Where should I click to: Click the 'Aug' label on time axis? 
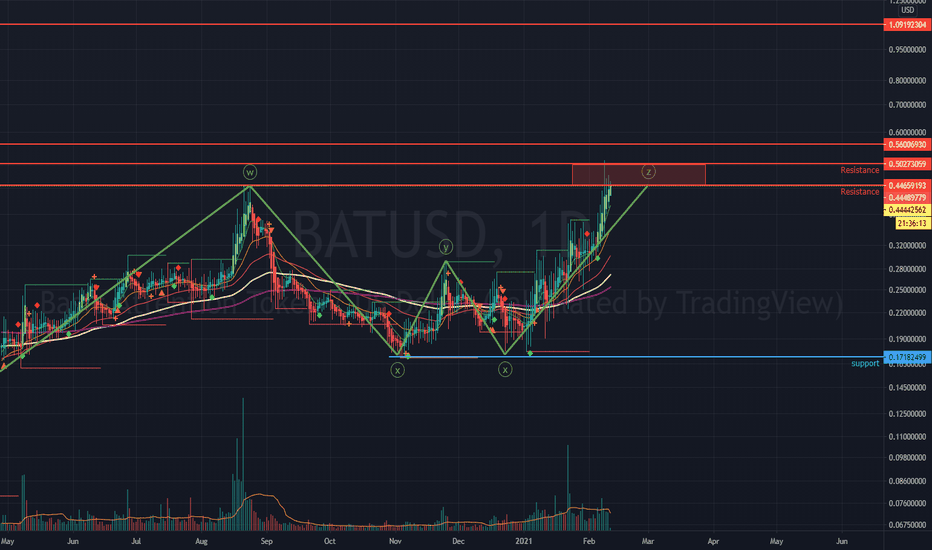click(x=201, y=541)
